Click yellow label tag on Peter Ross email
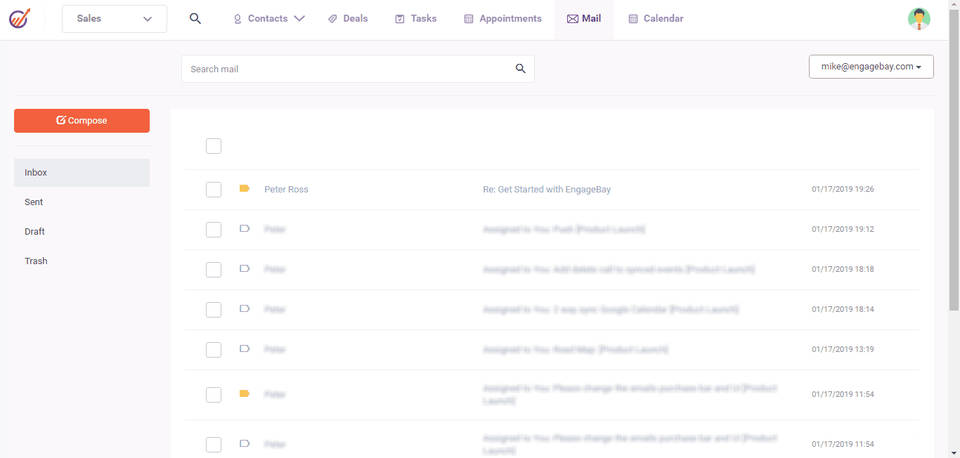This screenshot has width=960, height=458. click(x=244, y=189)
